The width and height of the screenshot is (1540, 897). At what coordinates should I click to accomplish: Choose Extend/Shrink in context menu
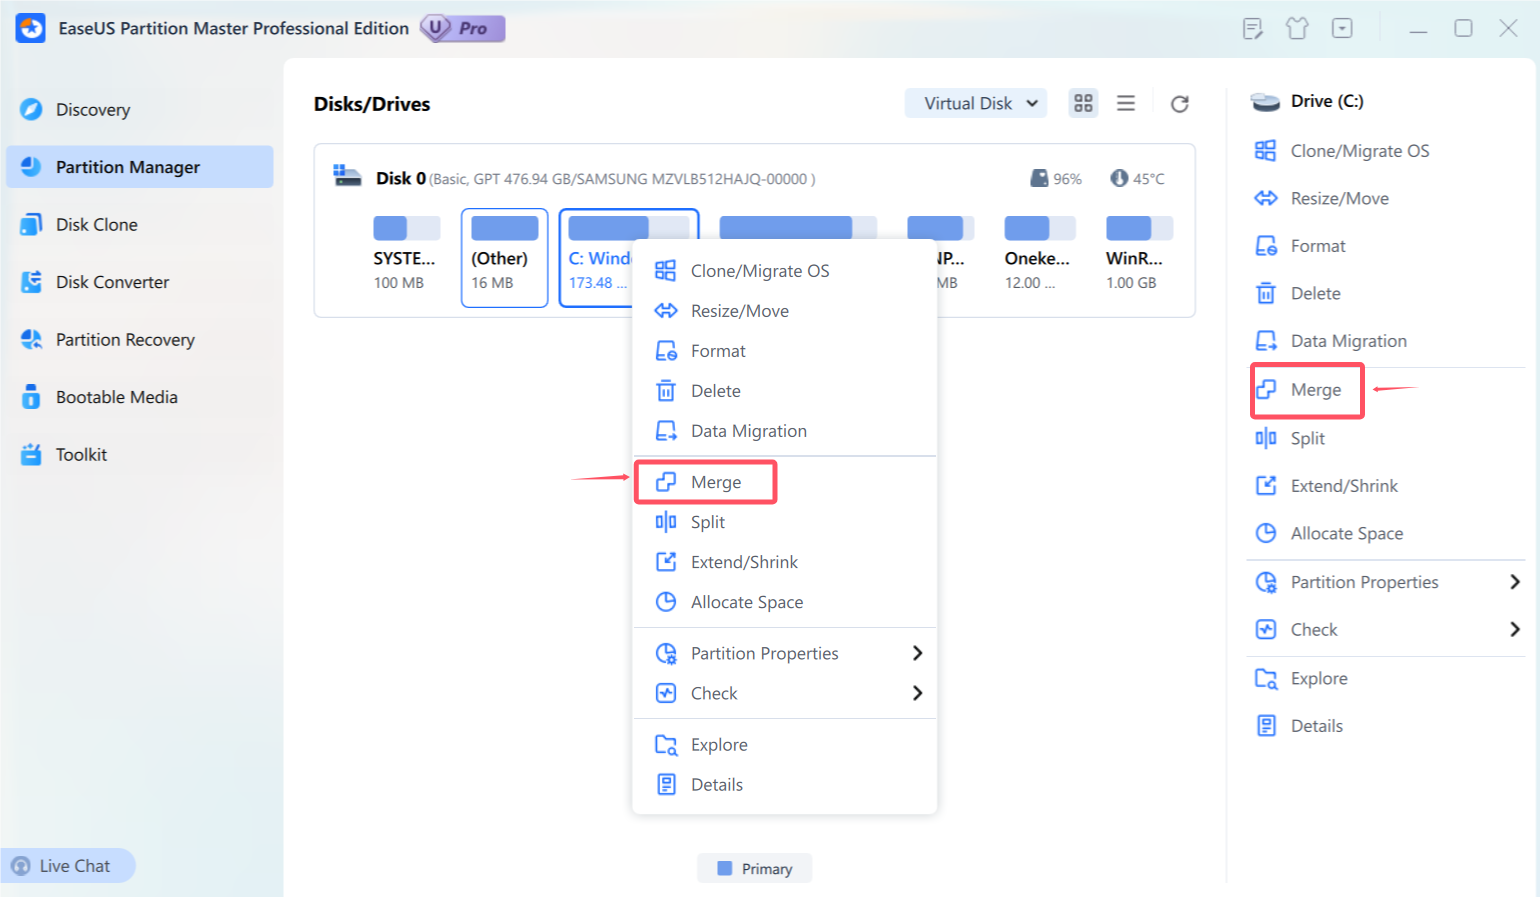coord(785,562)
